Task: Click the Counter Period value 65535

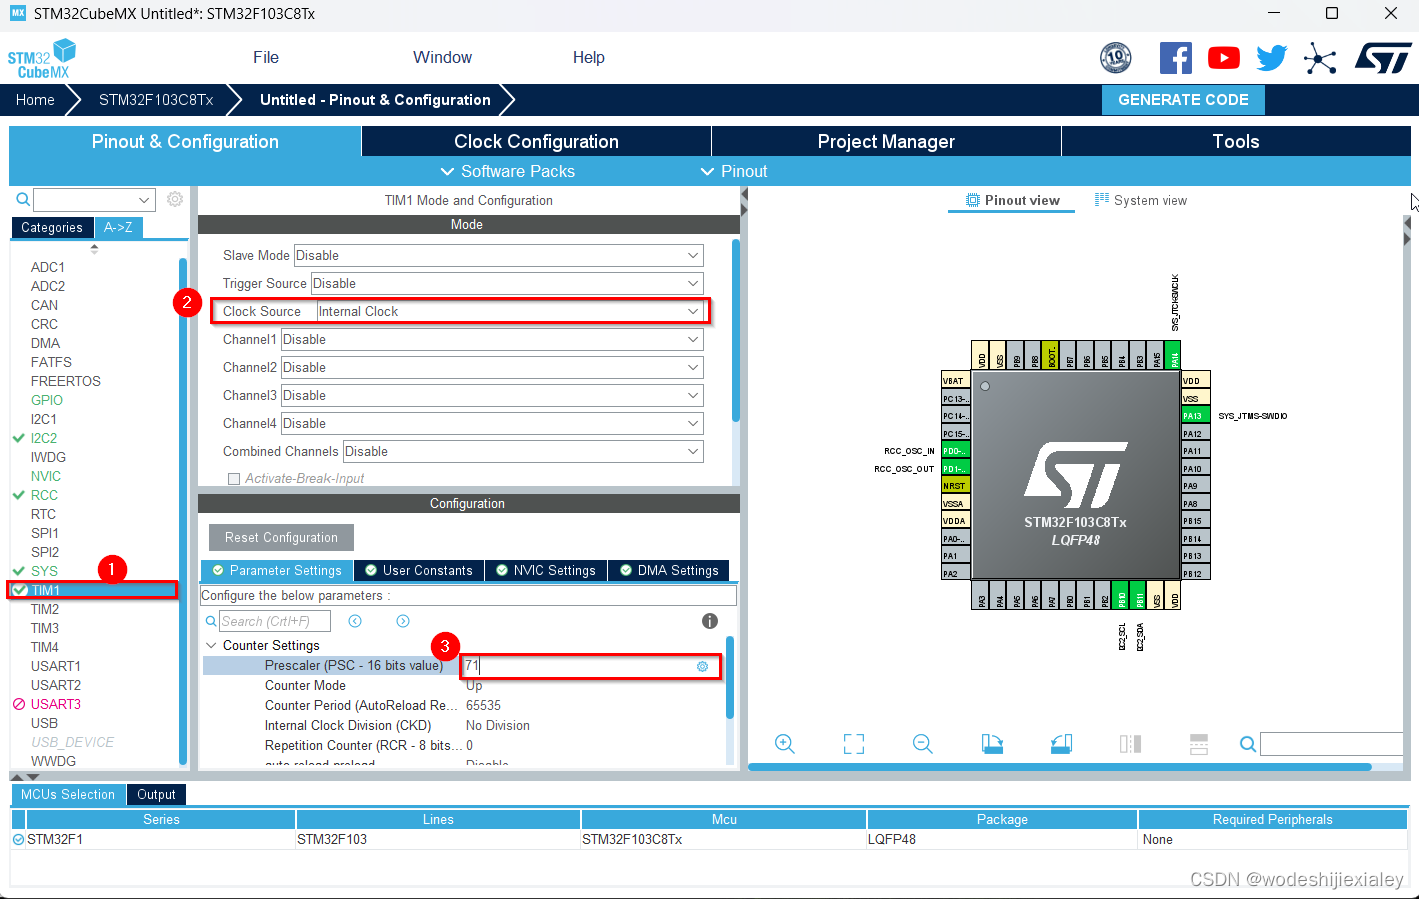Action: (483, 706)
